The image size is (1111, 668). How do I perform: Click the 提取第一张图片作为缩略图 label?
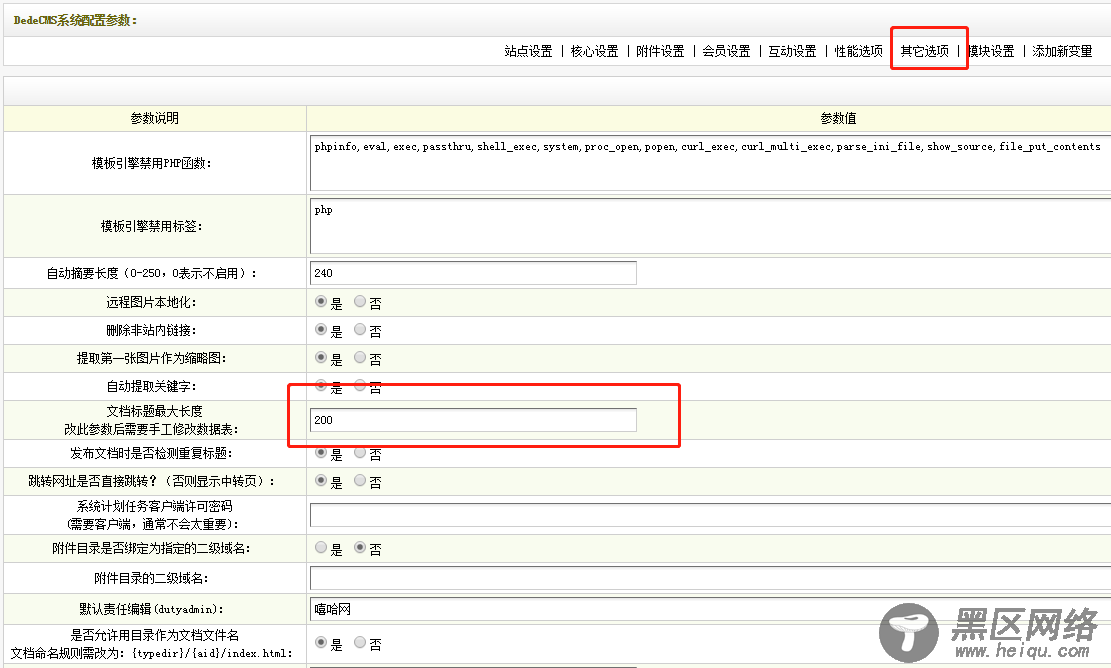coord(152,358)
